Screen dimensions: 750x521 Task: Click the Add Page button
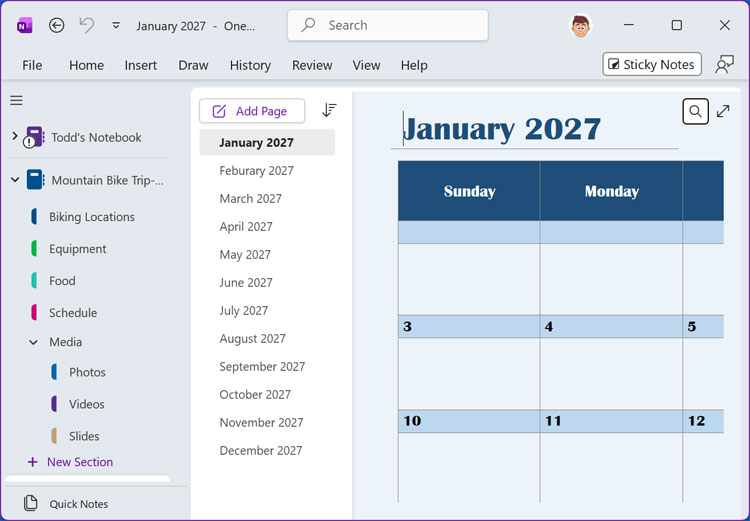coord(252,111)
